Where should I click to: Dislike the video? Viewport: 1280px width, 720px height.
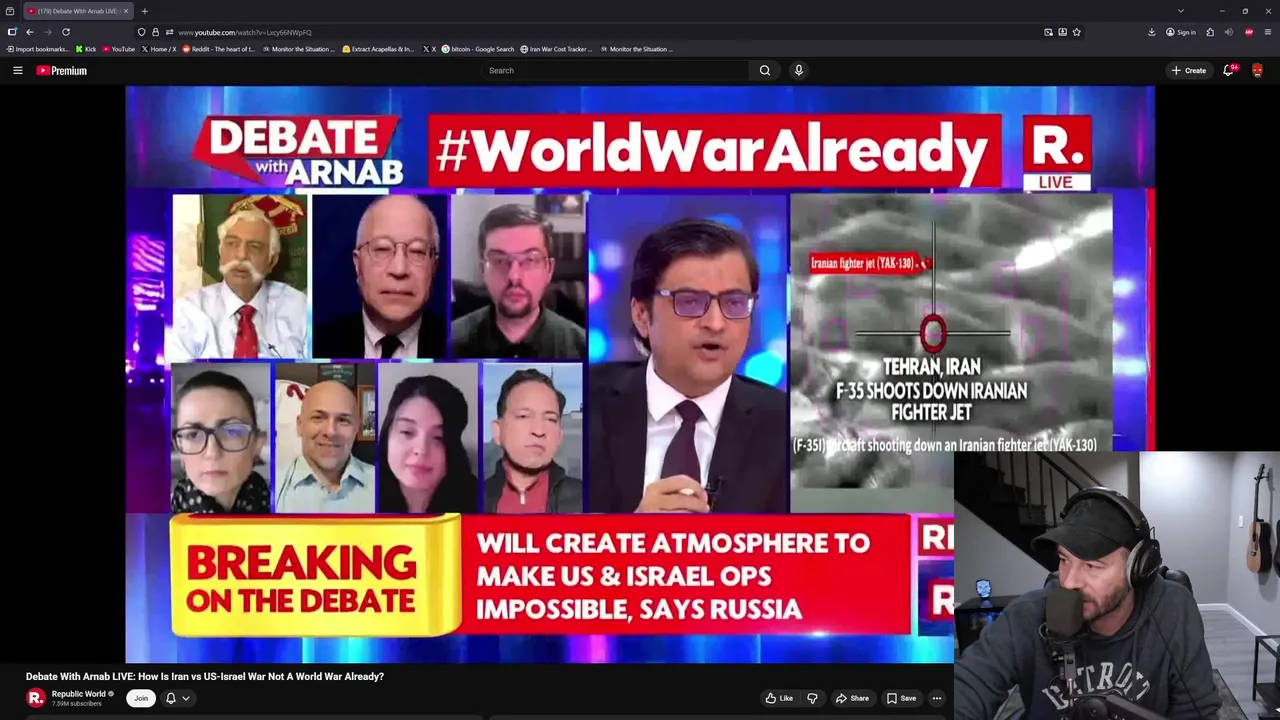[812, 698]
